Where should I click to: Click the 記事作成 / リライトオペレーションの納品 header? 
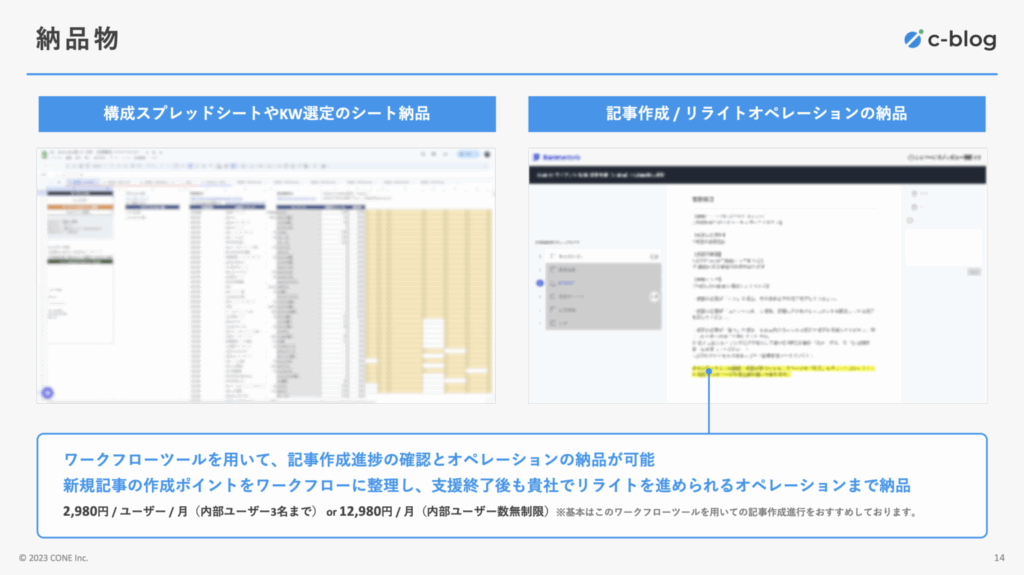[757, 114]
